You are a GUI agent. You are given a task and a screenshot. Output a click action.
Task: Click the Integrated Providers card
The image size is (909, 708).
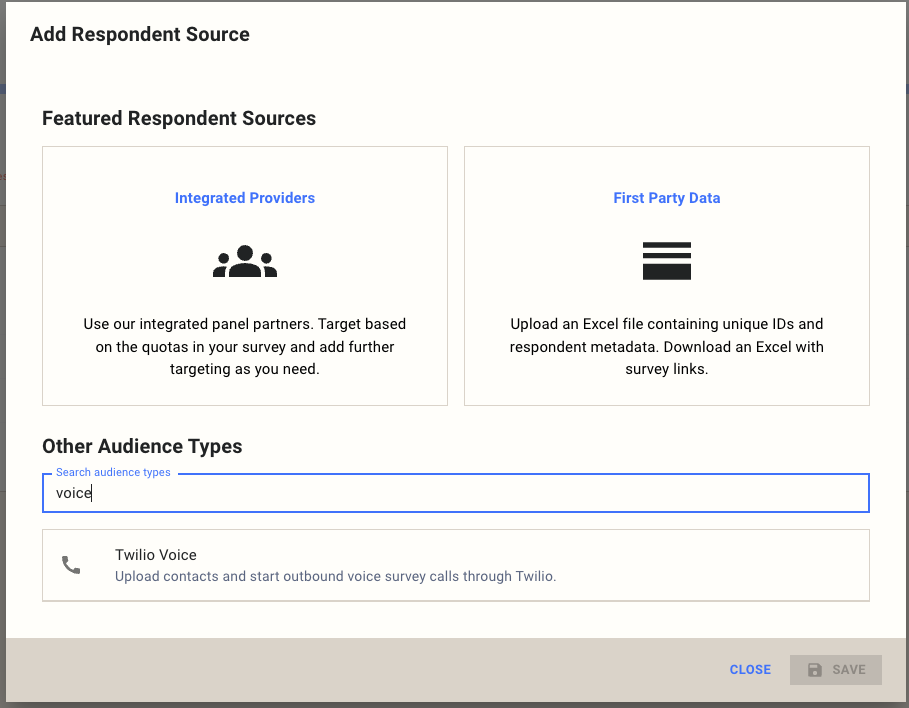pos(244,275)
